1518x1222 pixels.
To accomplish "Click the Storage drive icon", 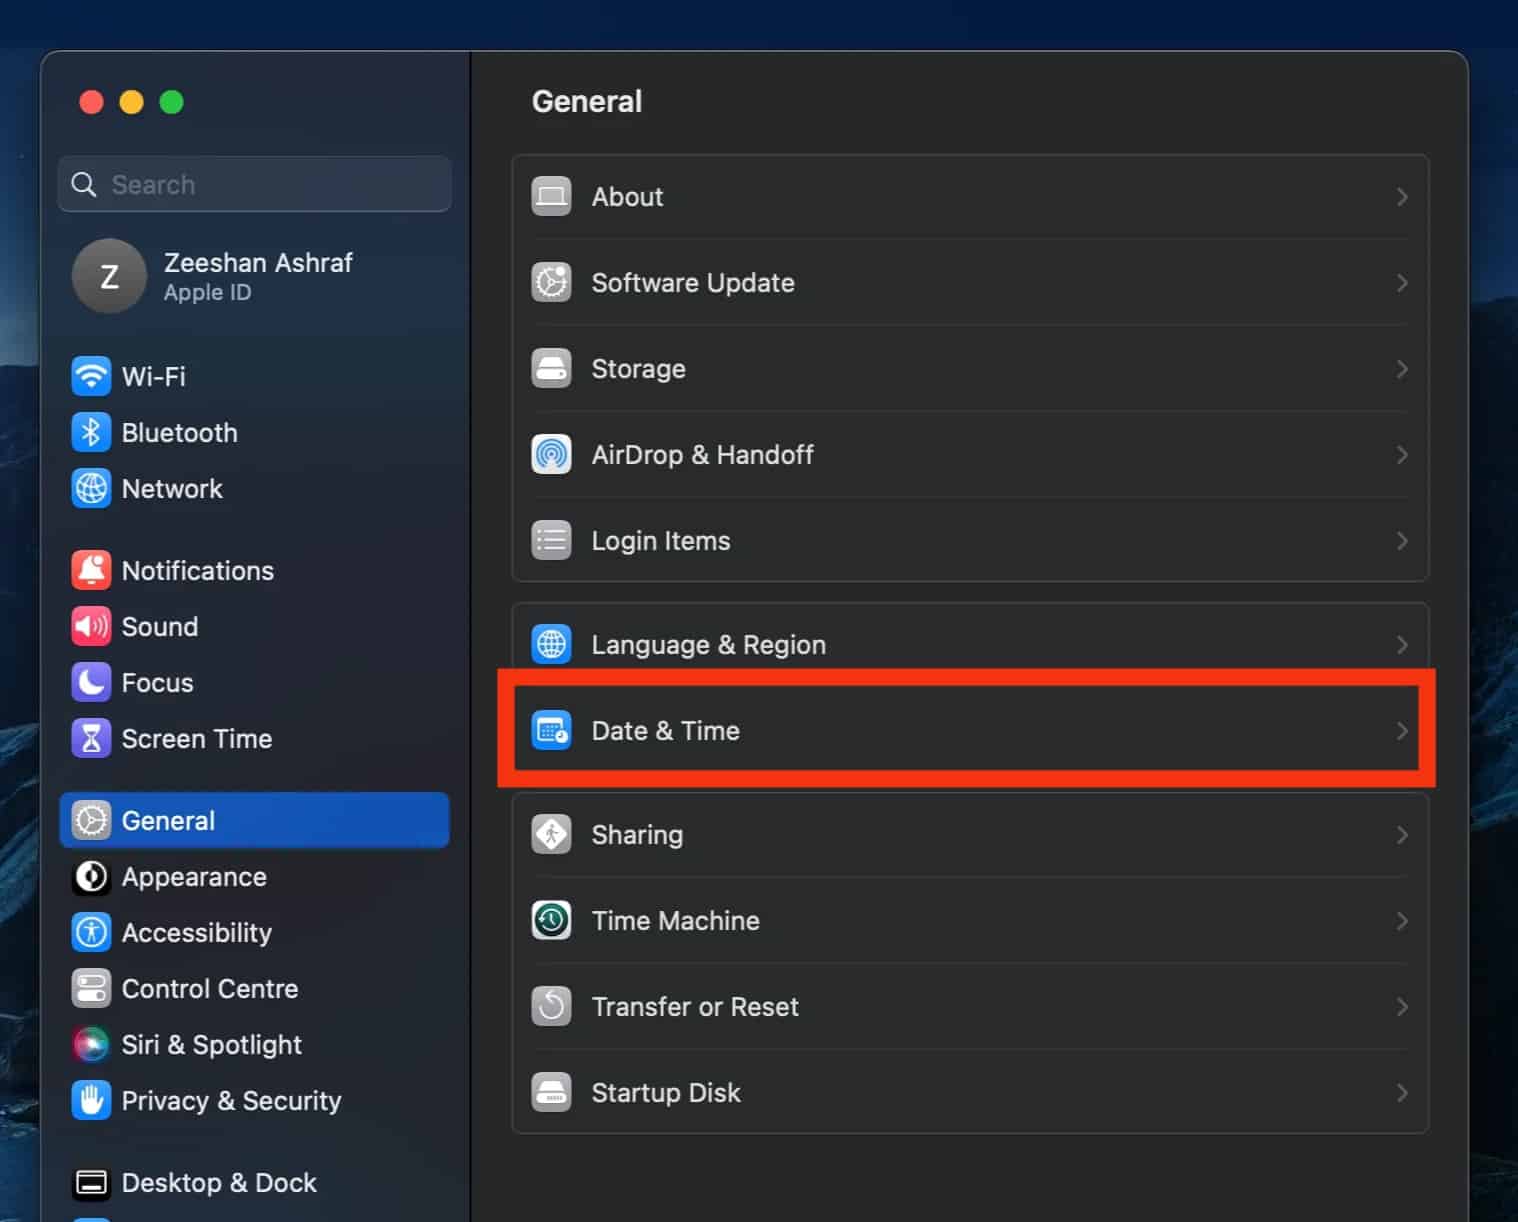I will click(551, 368).
